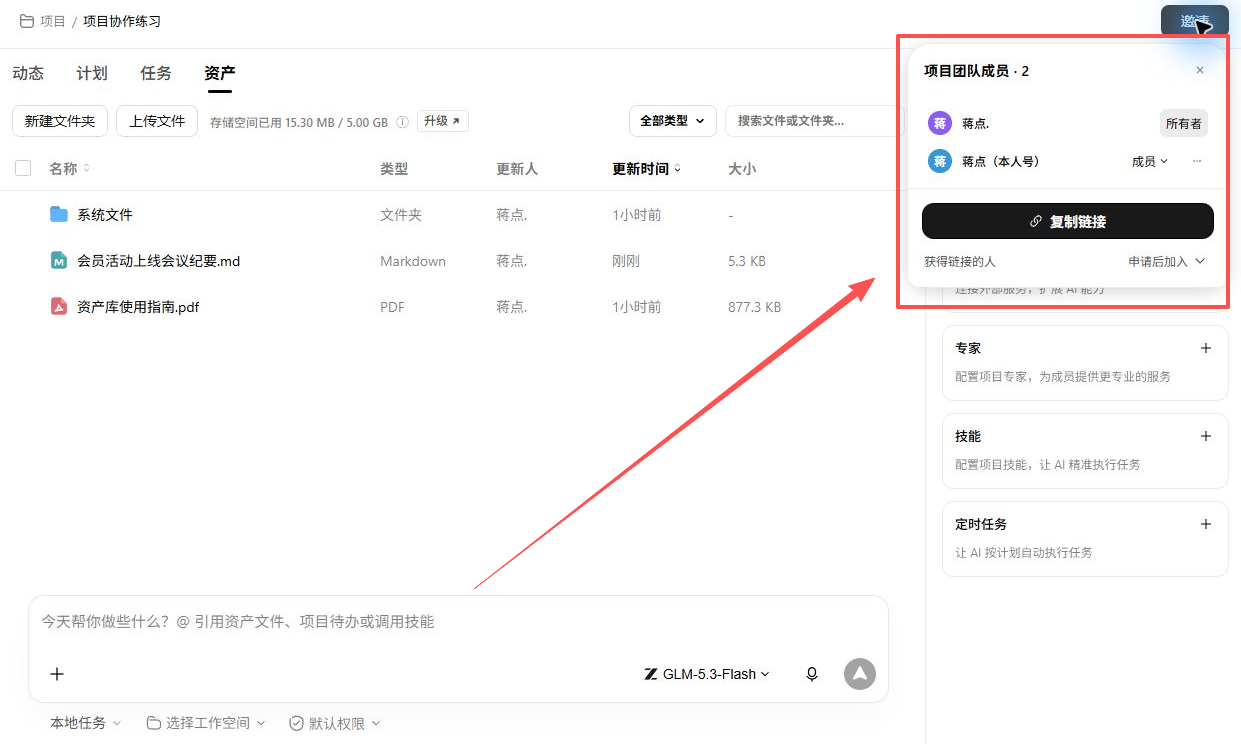
Task: Open the 默认权限 dropdown
Action: click(335, 722)
